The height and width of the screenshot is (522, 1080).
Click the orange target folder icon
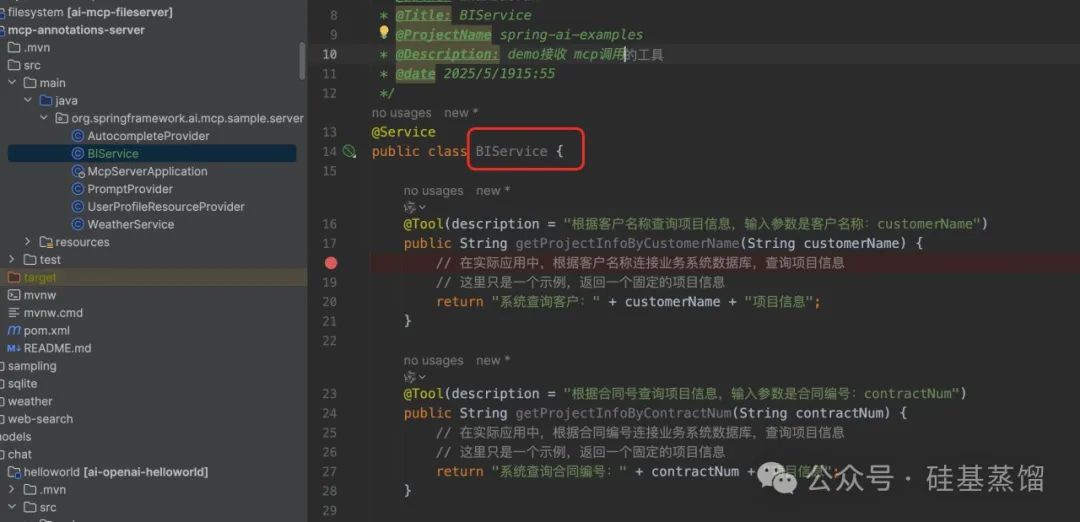pyautogui.click(x=14, y=277)
